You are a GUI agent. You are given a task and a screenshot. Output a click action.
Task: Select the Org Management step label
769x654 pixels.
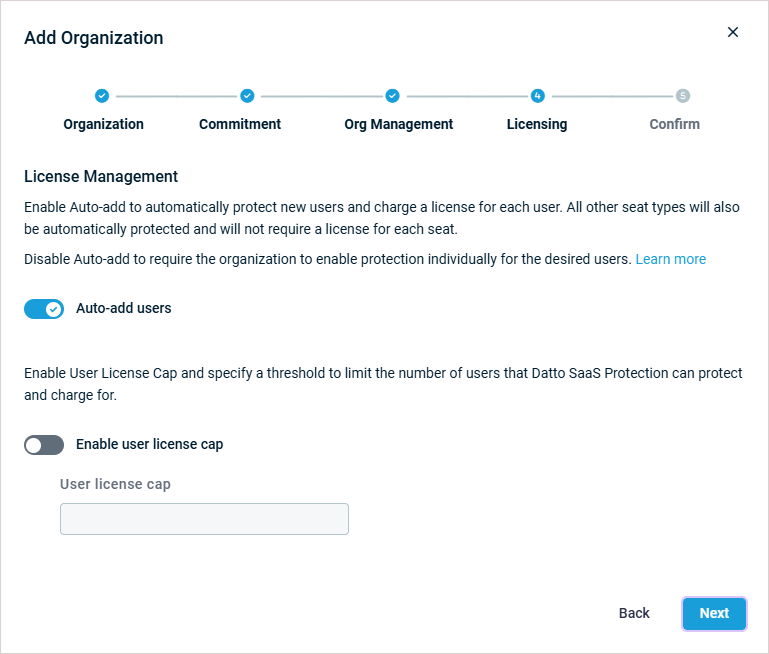pos(398,124)
